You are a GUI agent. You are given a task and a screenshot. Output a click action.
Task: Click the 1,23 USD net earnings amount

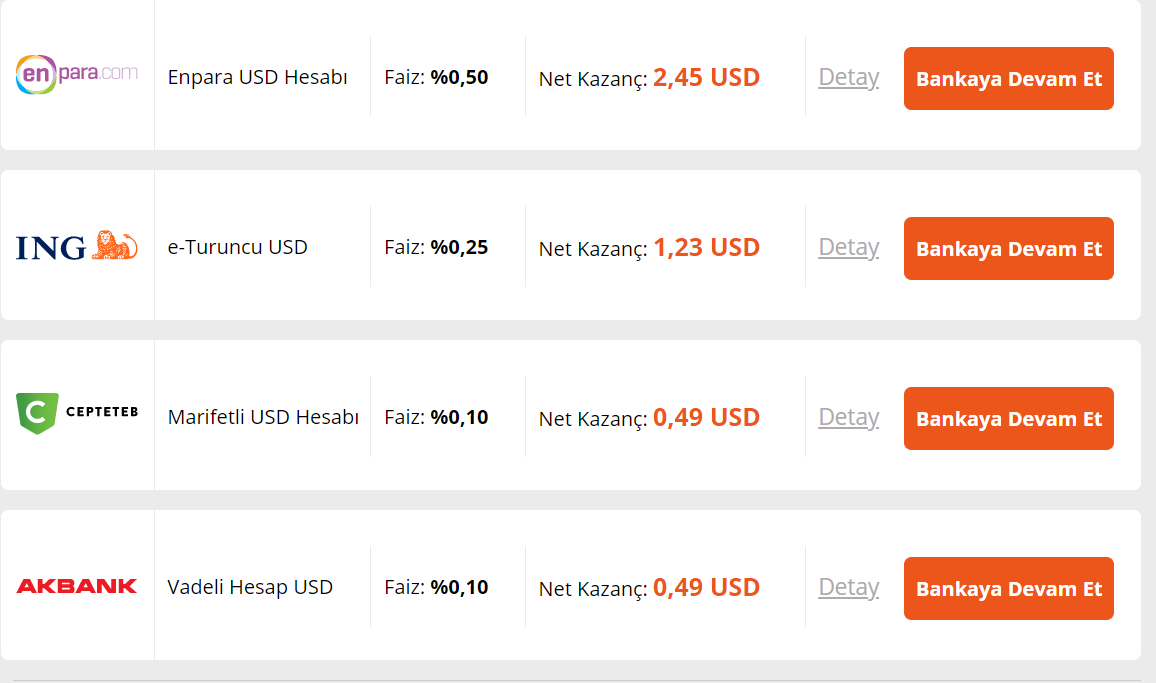click(x=706, y=247)
